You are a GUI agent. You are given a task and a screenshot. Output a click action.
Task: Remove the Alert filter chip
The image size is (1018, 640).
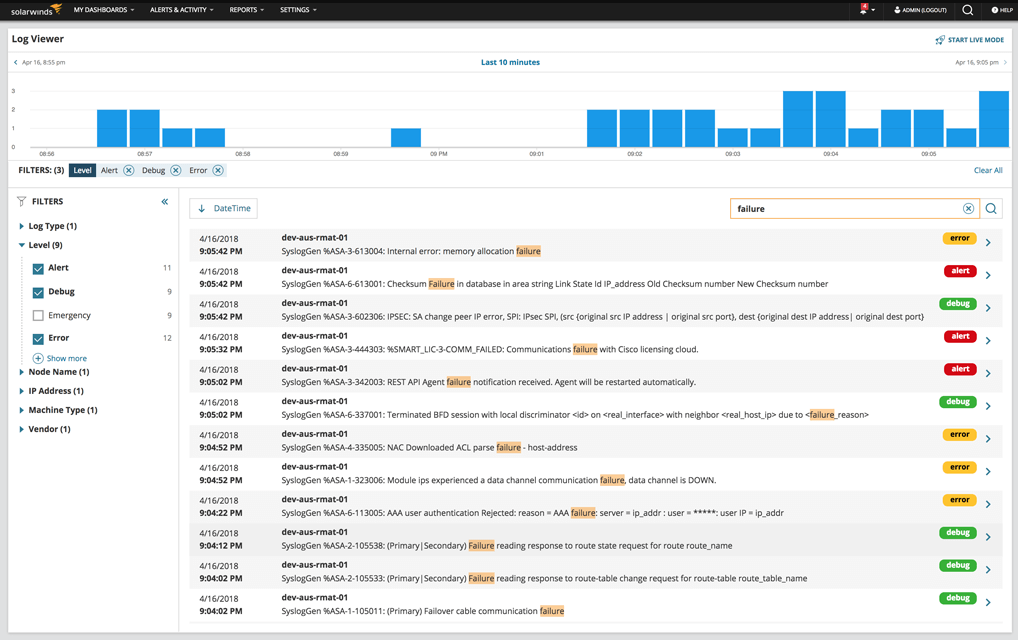pos(129,170)
